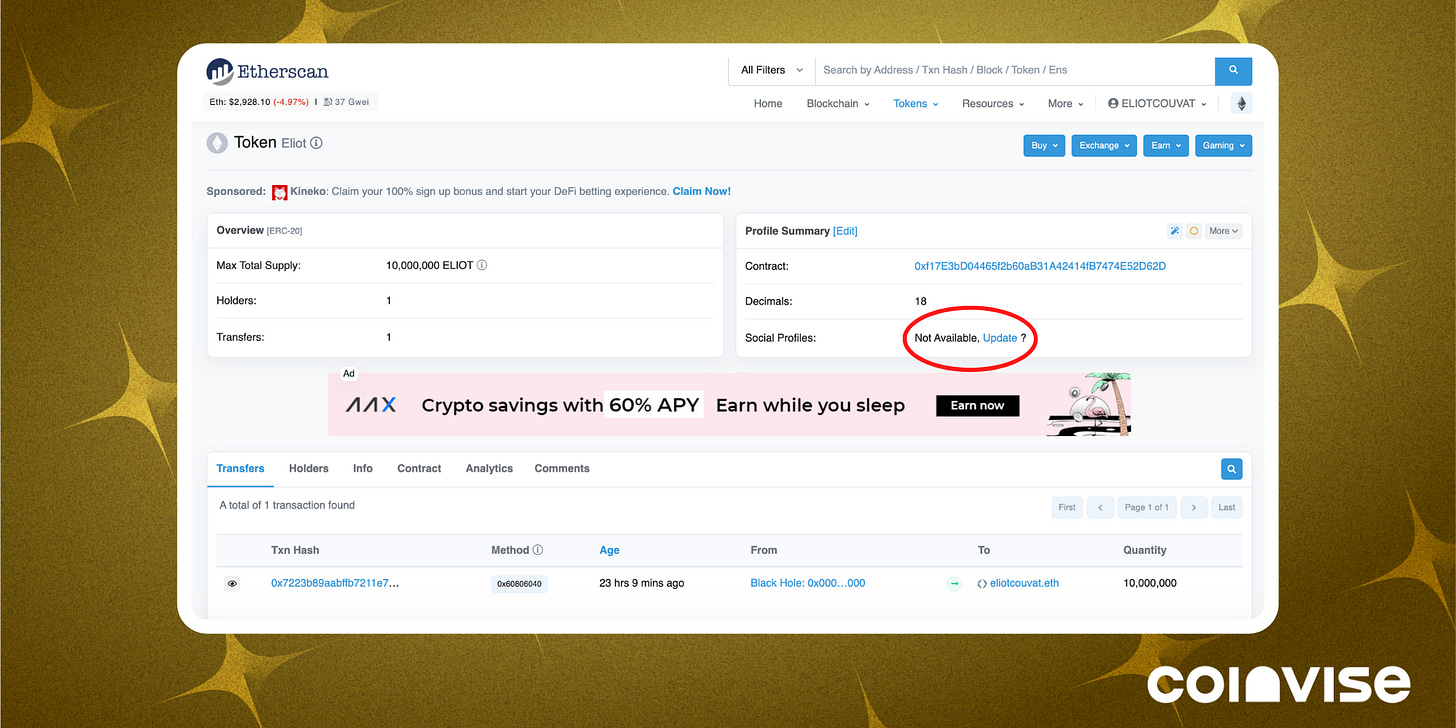Click the search by address input field
Image resolution: width=1456 pixels, height=728 pixels.
1015,70
